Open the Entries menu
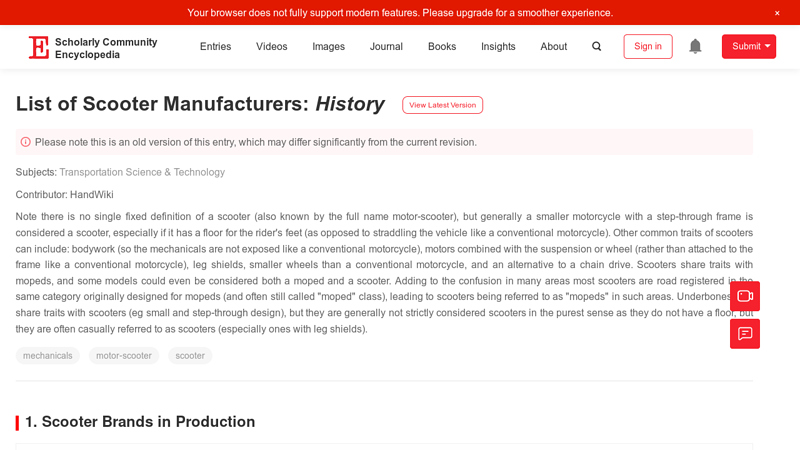Screen dimensions: 800x450 [x=215, y=47]
